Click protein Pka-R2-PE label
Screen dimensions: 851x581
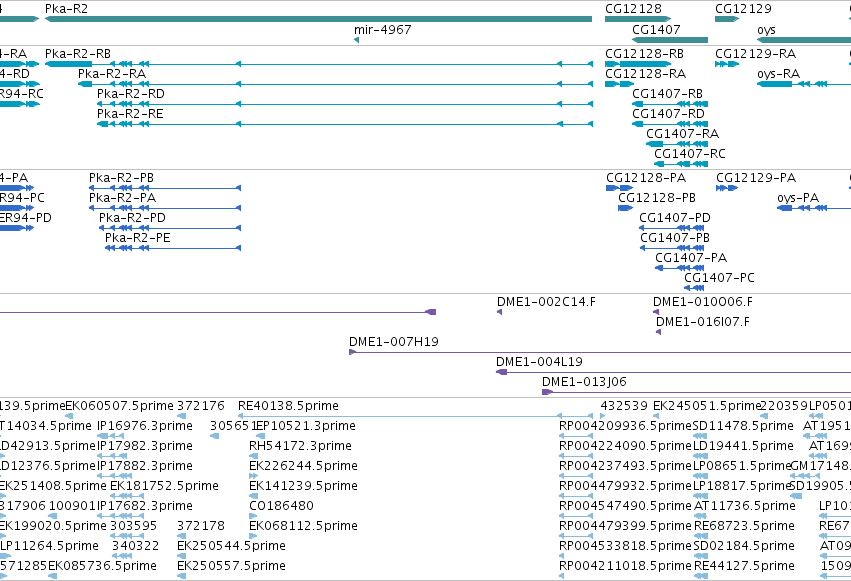pyautogui.click(x=137, y=238)
